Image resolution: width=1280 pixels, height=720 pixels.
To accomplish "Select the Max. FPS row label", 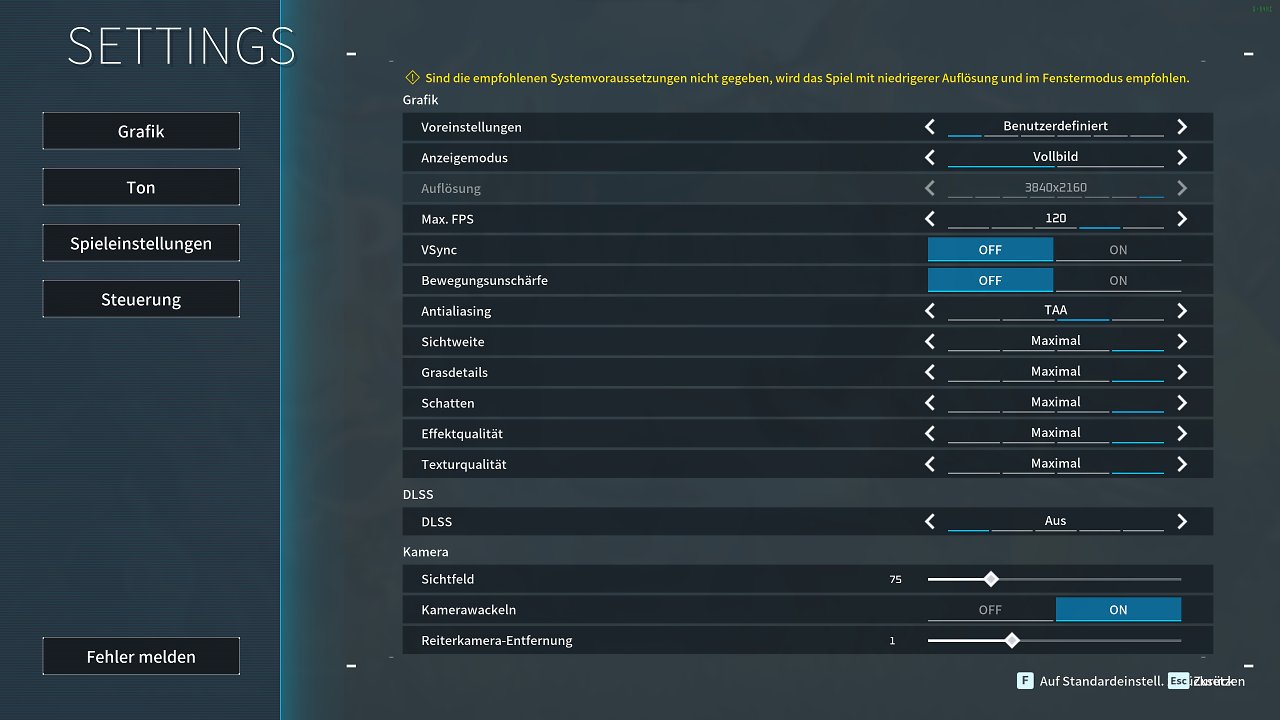I will click(x=447, y=219).
